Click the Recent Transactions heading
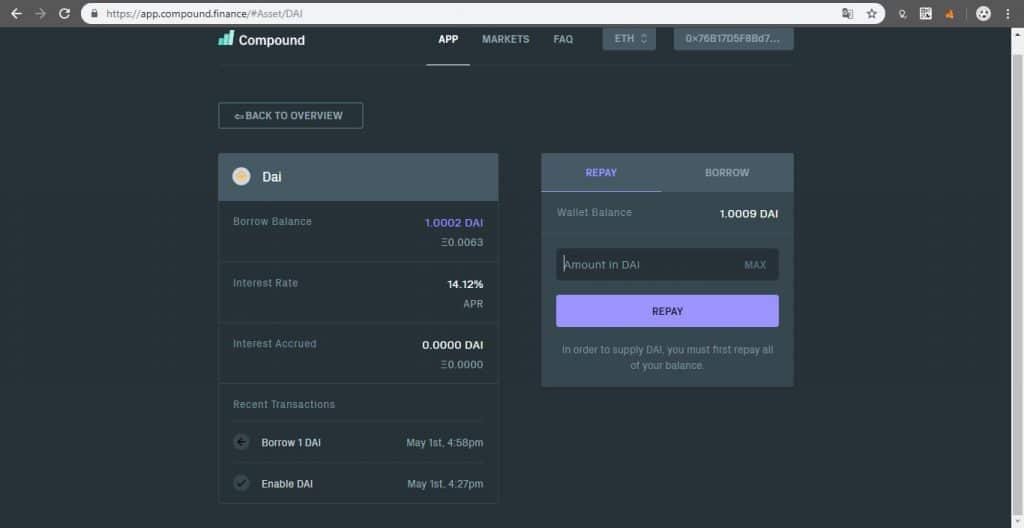 pyautogui.click(x=284, y=404)
